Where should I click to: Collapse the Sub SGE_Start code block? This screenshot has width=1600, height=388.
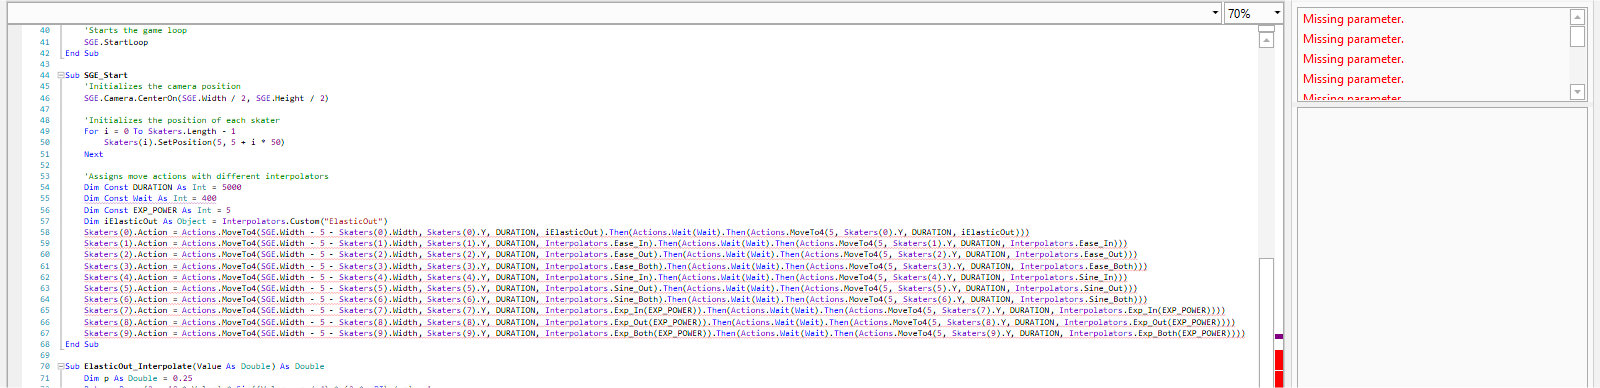coord(61,75)
